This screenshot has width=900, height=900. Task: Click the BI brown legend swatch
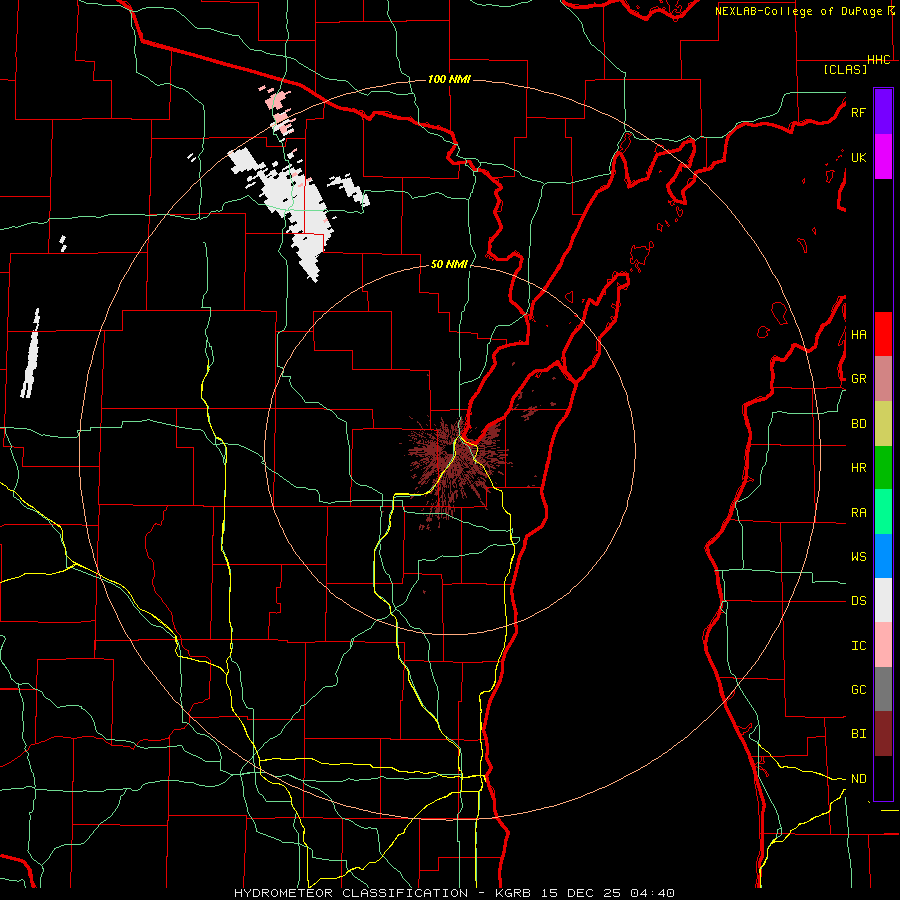pyautogui.click(x=883, y=734)
